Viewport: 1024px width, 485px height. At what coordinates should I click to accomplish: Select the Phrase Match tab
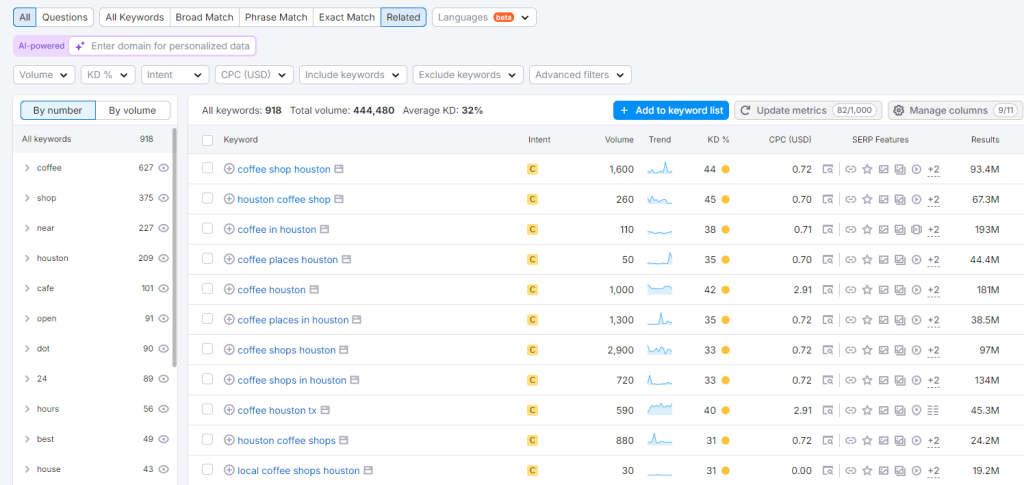(276, 17)
